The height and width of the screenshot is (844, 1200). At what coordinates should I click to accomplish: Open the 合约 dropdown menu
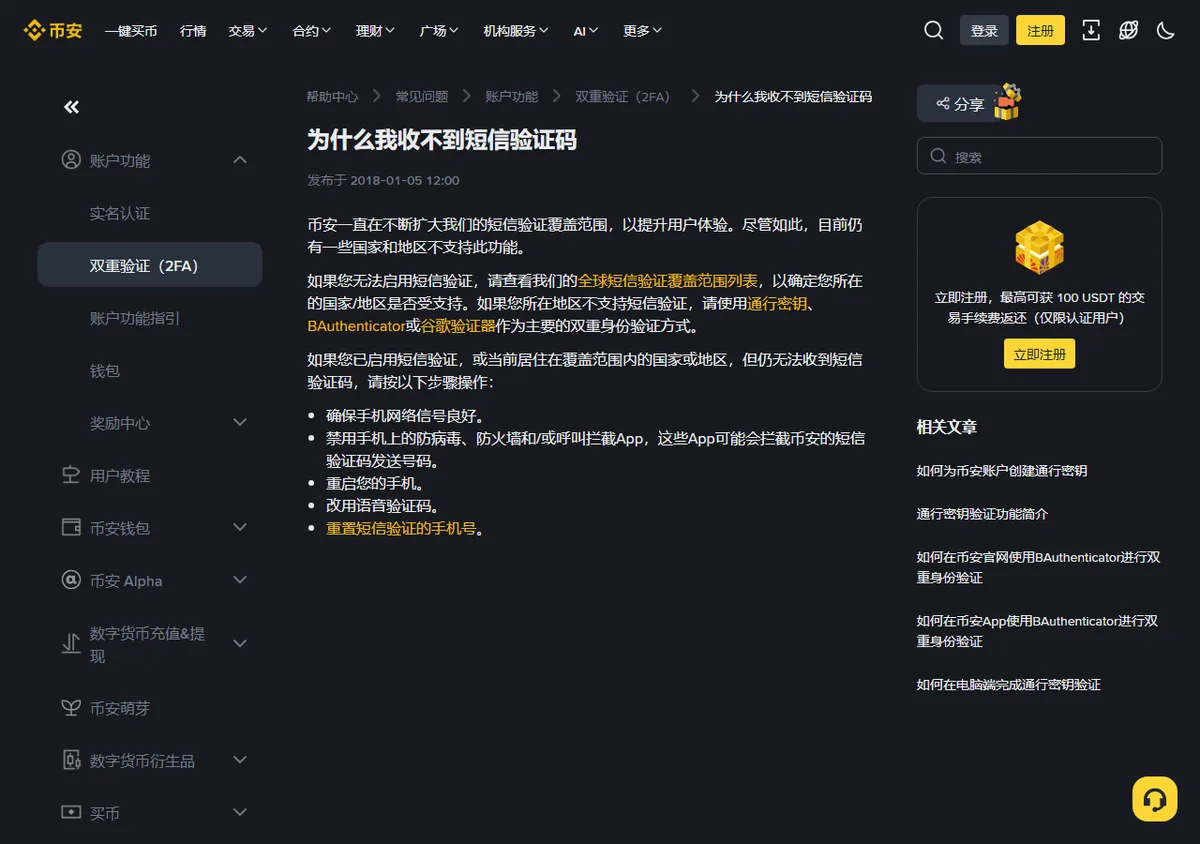tap(312, 30)
